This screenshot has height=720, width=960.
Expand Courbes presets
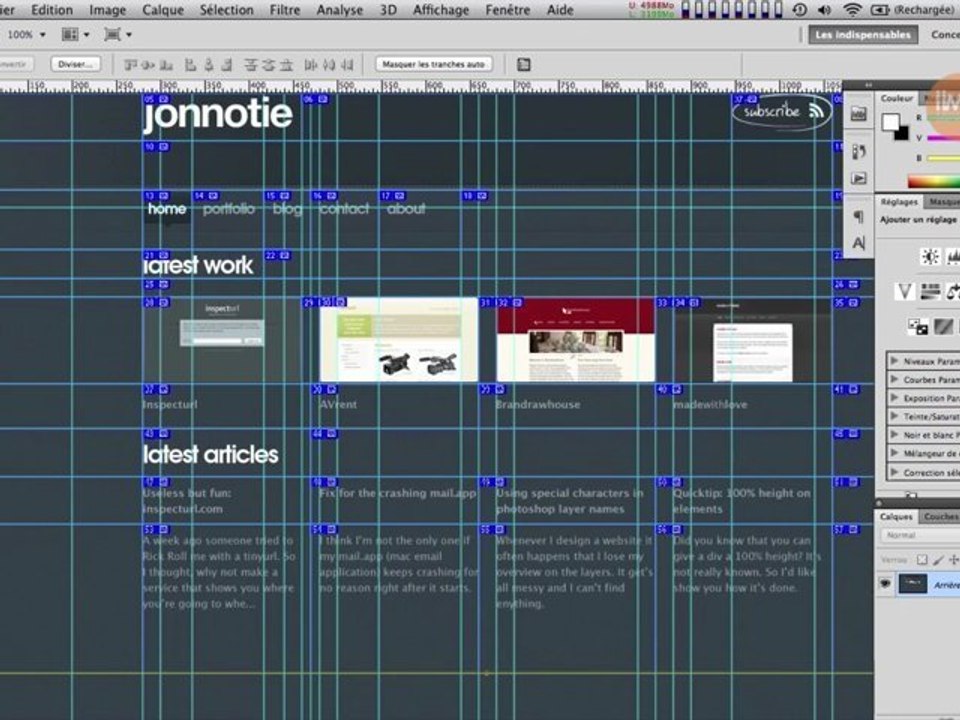[x=894, y=380]
